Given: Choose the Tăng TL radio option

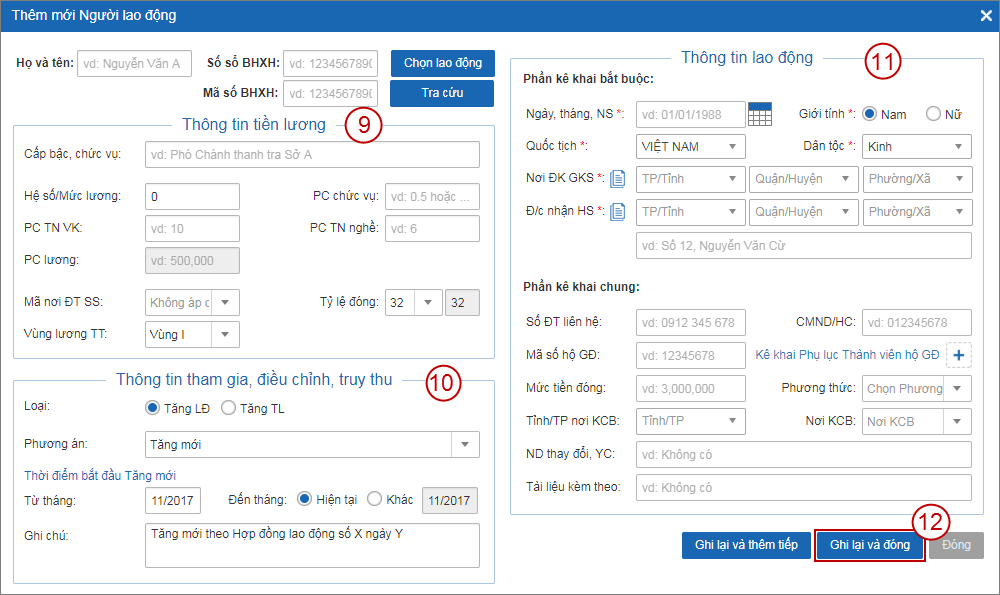Looking at the screenshot, I should [228, 408].
